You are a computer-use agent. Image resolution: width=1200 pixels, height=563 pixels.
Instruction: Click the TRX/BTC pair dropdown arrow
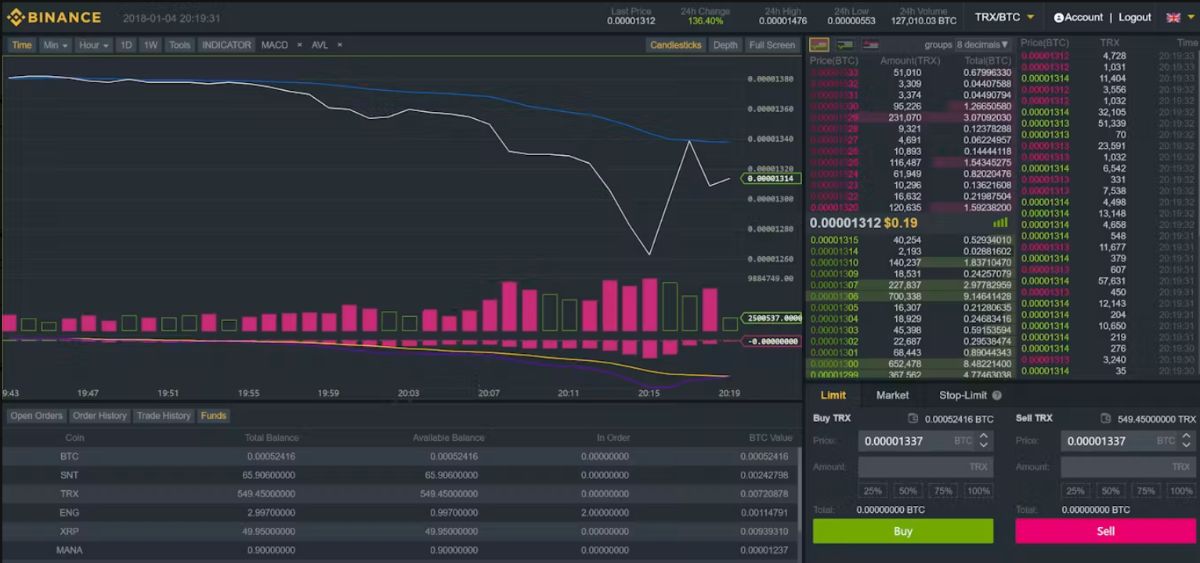point(1031,18)
